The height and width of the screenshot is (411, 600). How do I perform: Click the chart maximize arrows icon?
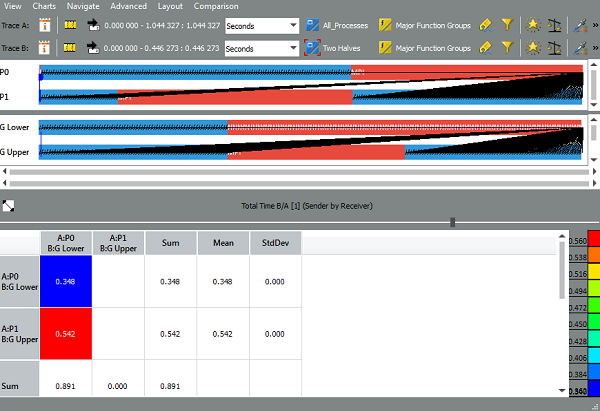(x=8, y=206)
